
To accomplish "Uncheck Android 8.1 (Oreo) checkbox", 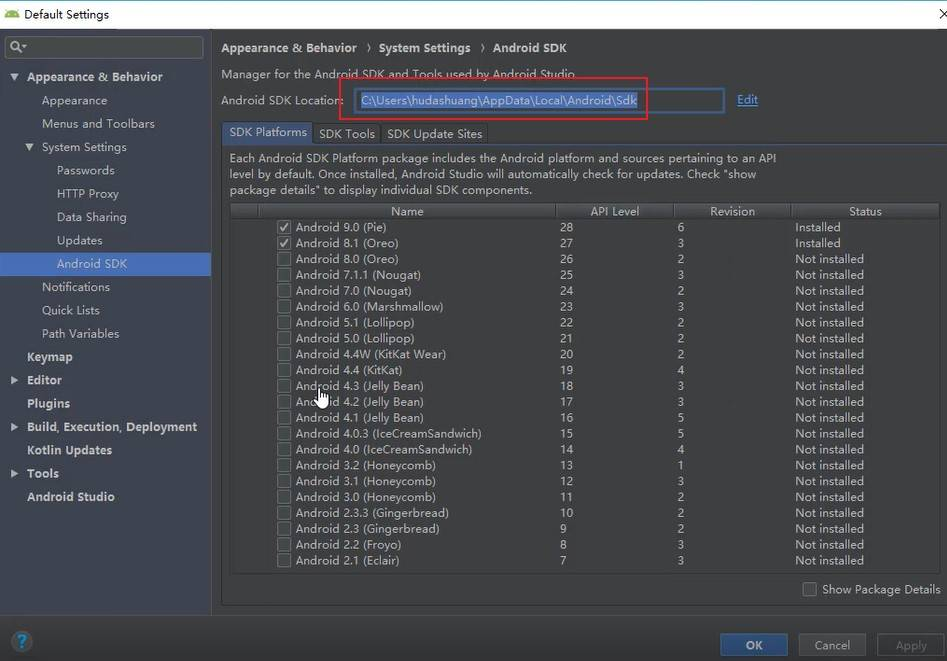I will (x=284, y=243).
